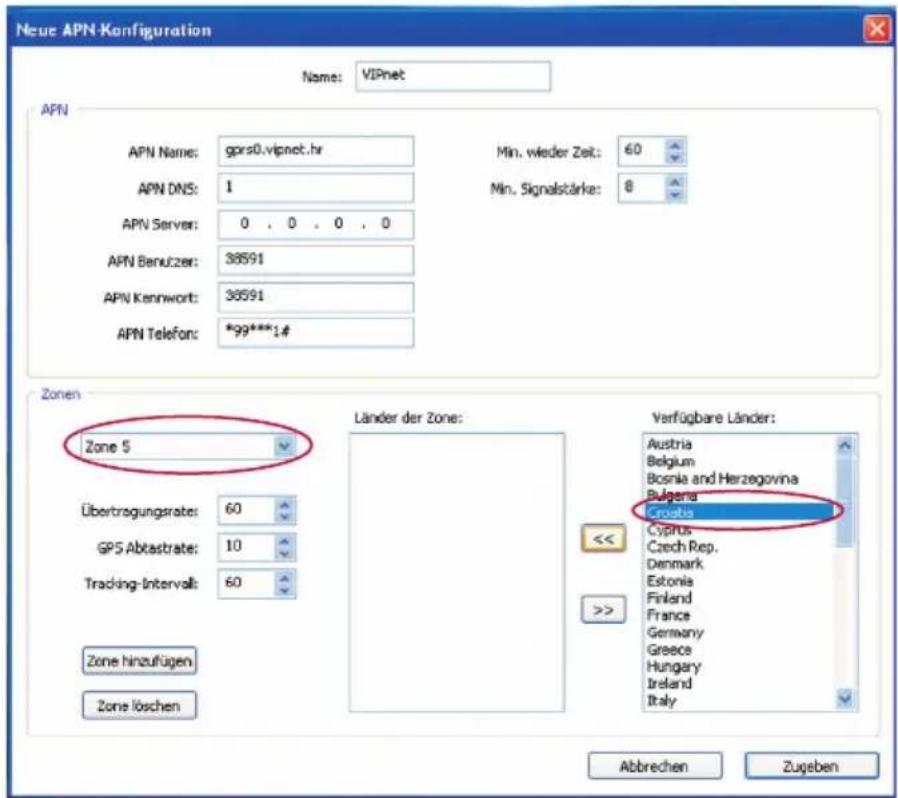
Task: Click the APN DNS input field
Action: coord(316,188)
